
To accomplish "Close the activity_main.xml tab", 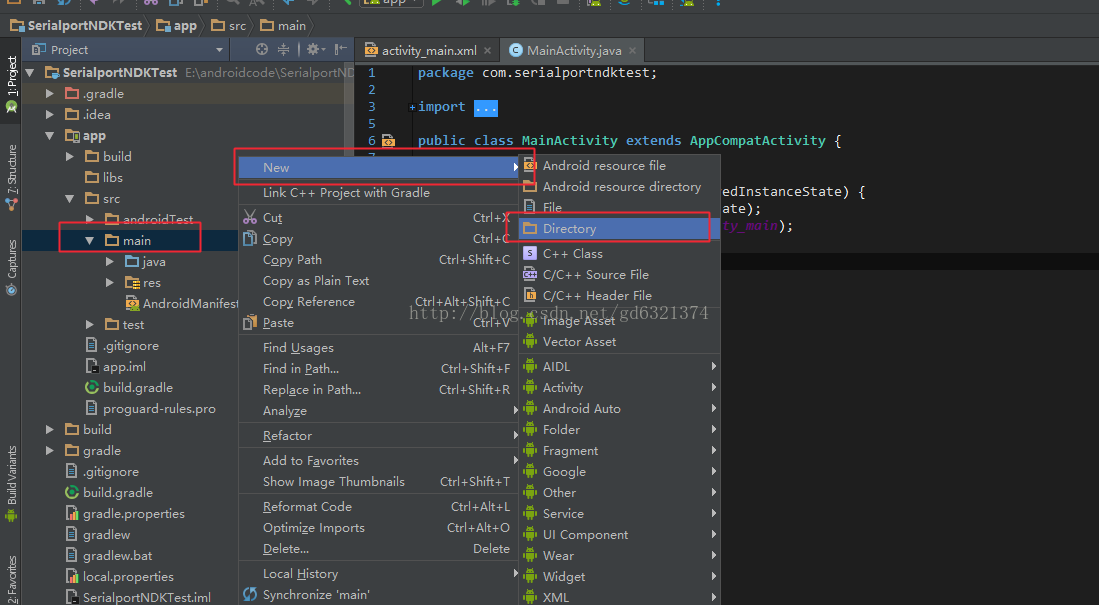I will 487,50.
